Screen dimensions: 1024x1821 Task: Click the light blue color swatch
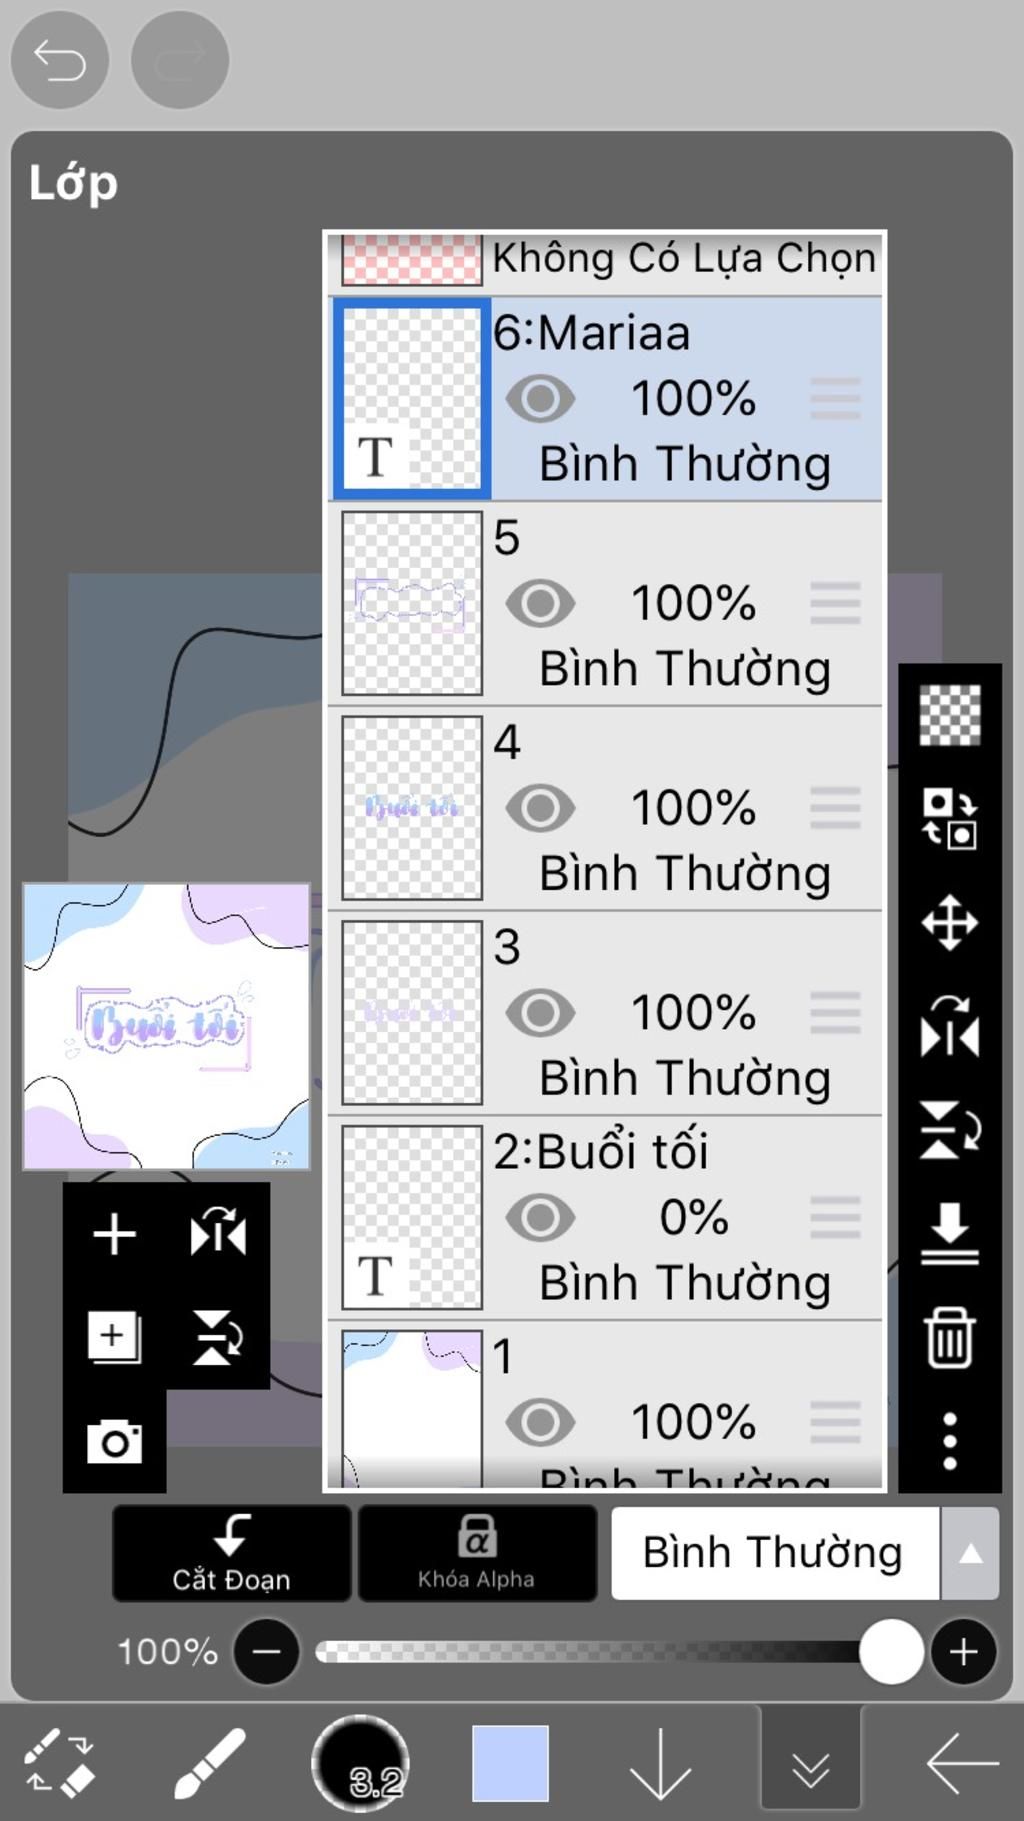(x=510, y=1763)
